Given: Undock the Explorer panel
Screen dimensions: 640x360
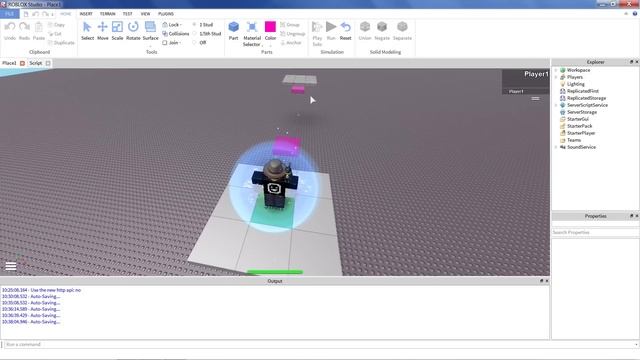Looking at the screenshot, I should pyautogui.click(x=631, y=62).
